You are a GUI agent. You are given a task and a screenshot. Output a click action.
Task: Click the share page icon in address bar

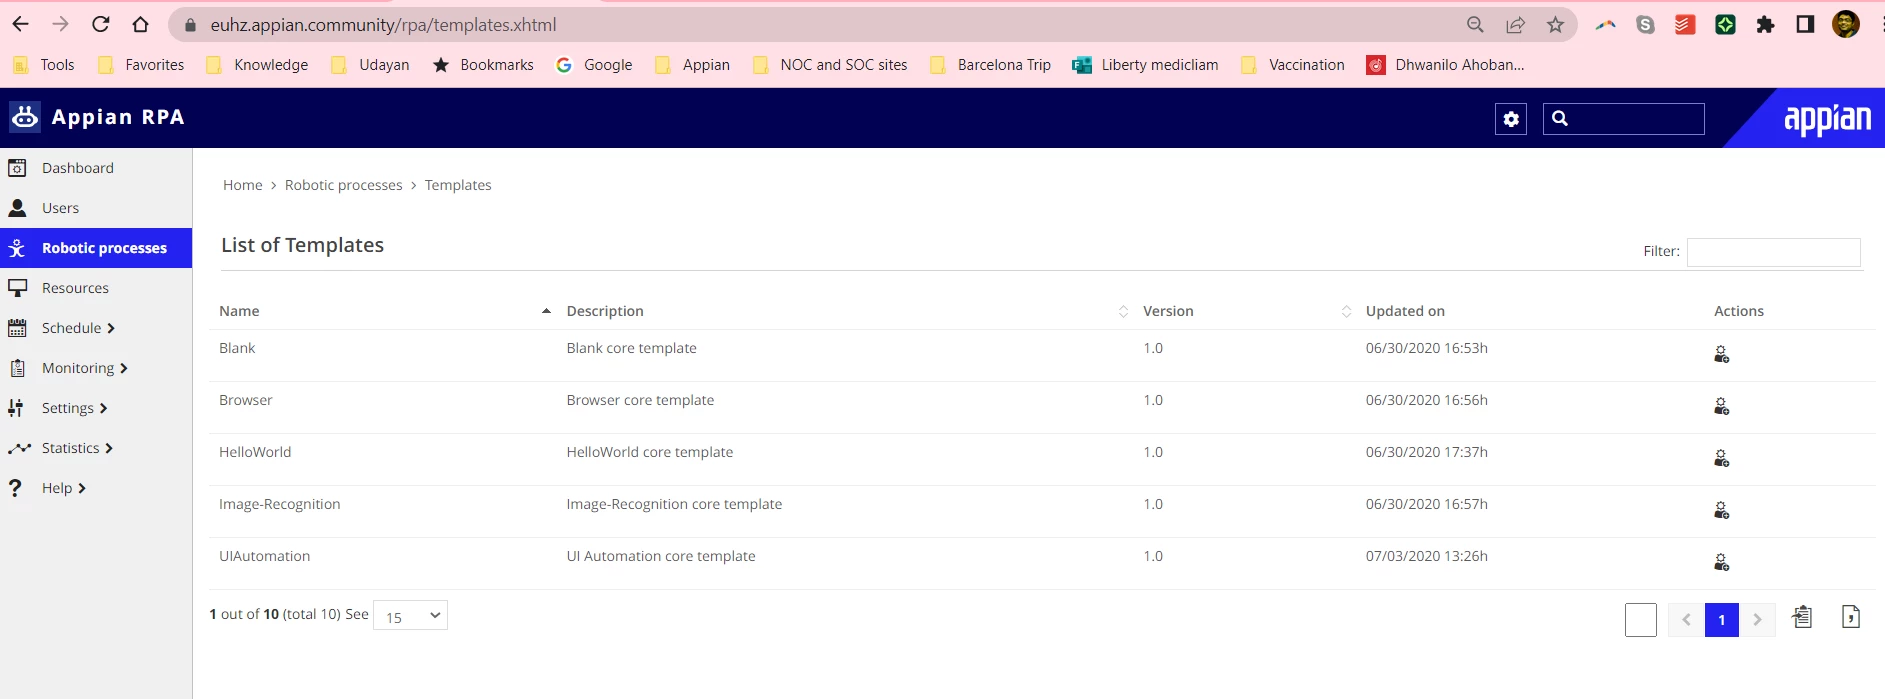point(1516,25)
